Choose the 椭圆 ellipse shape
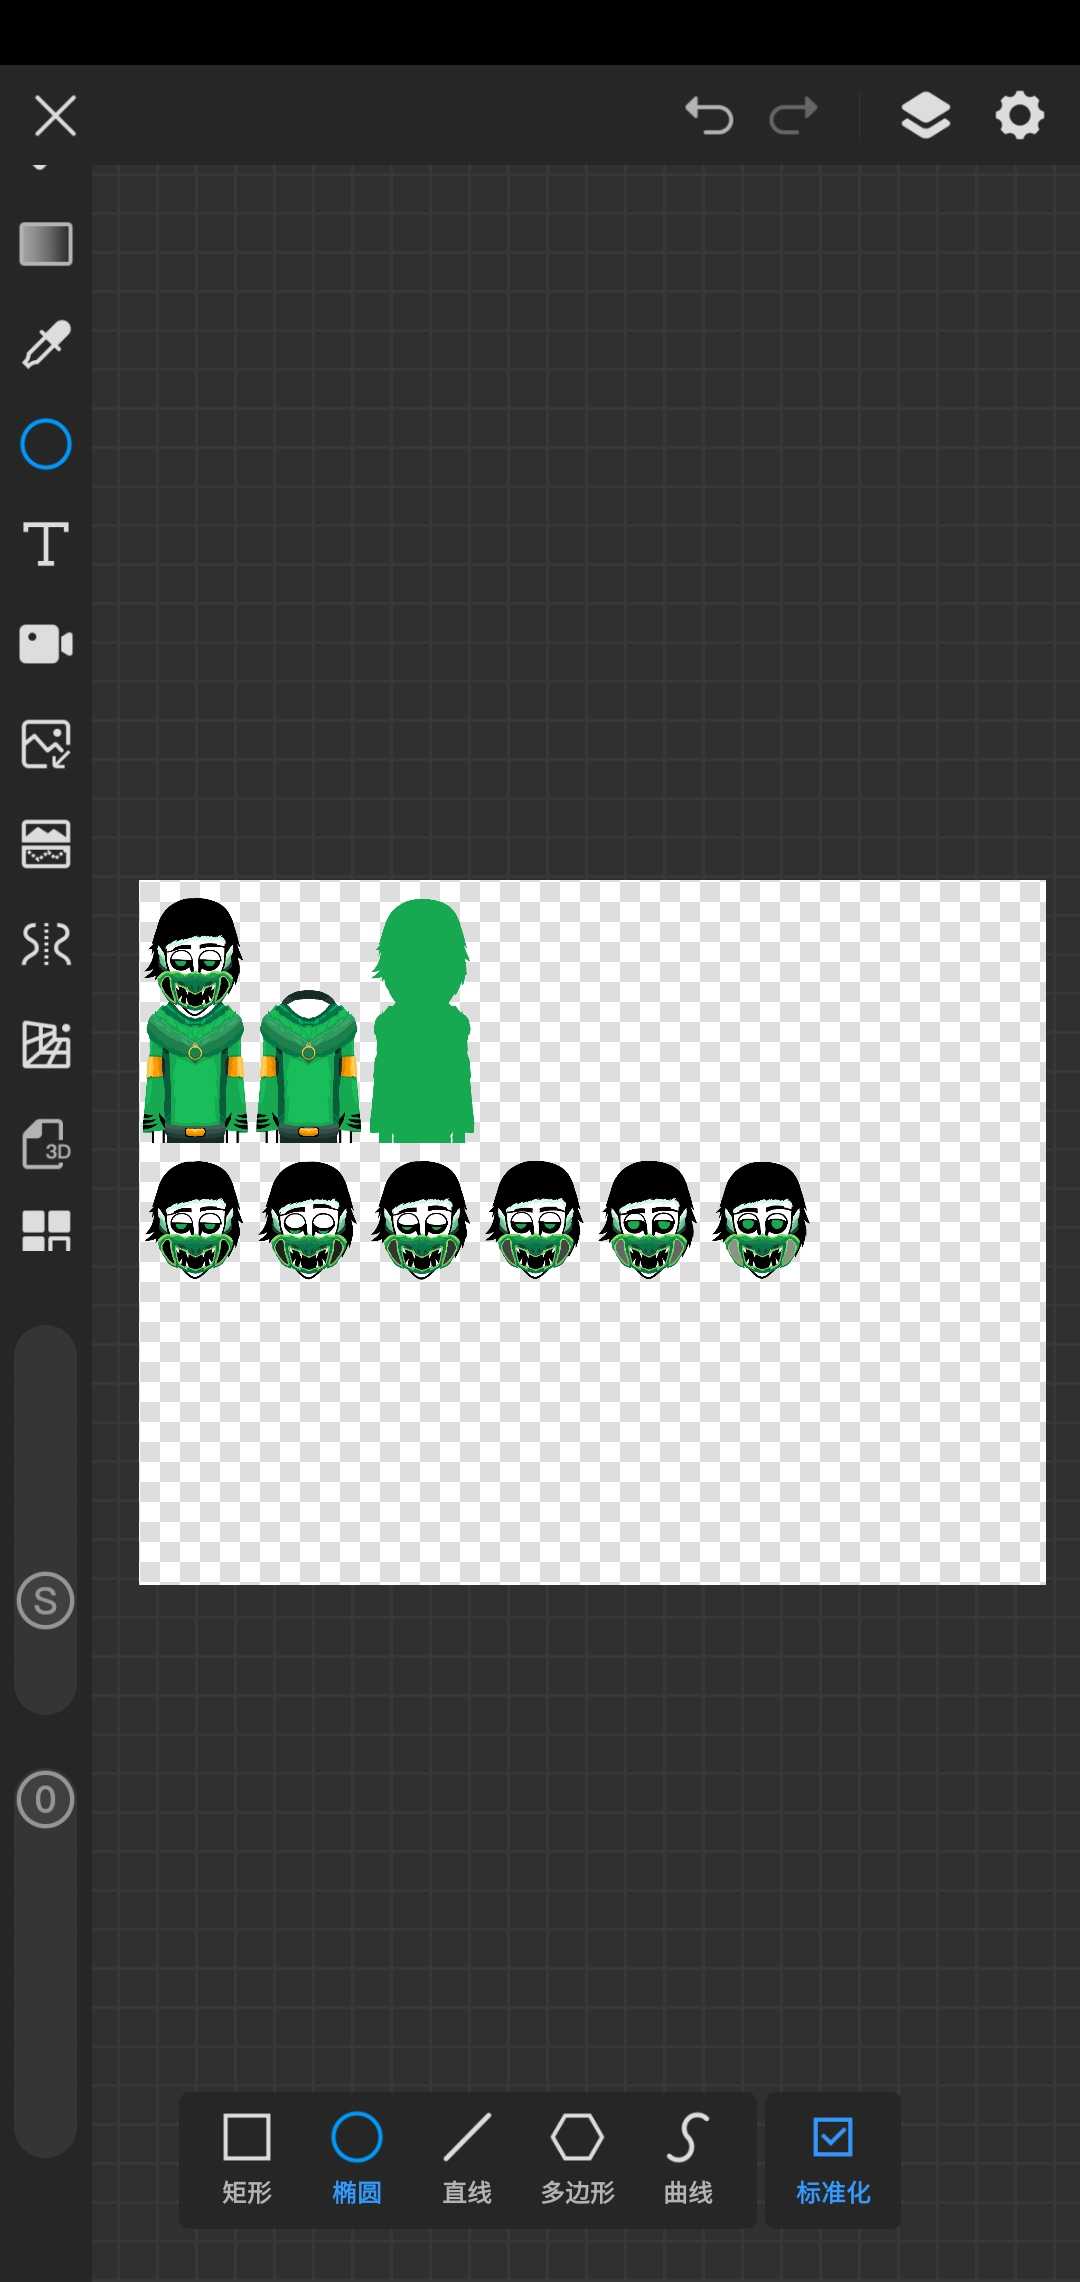 pyautogui.click(x=357, y=2160)
